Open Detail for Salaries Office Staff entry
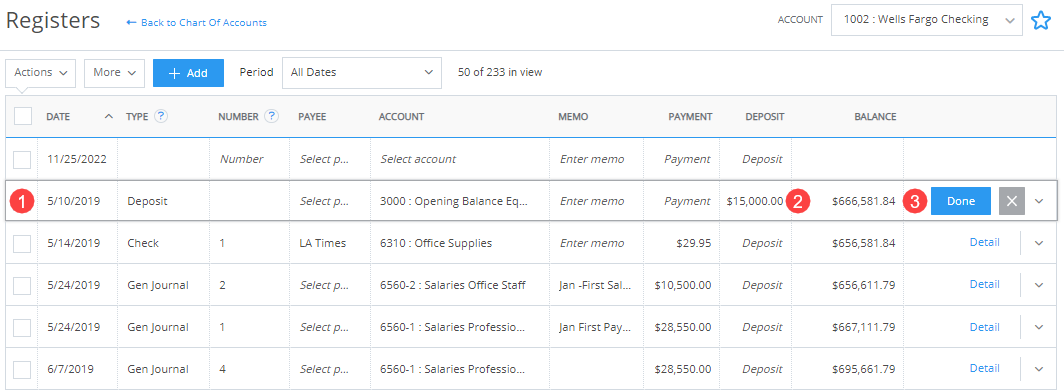 tap(985, 284)
